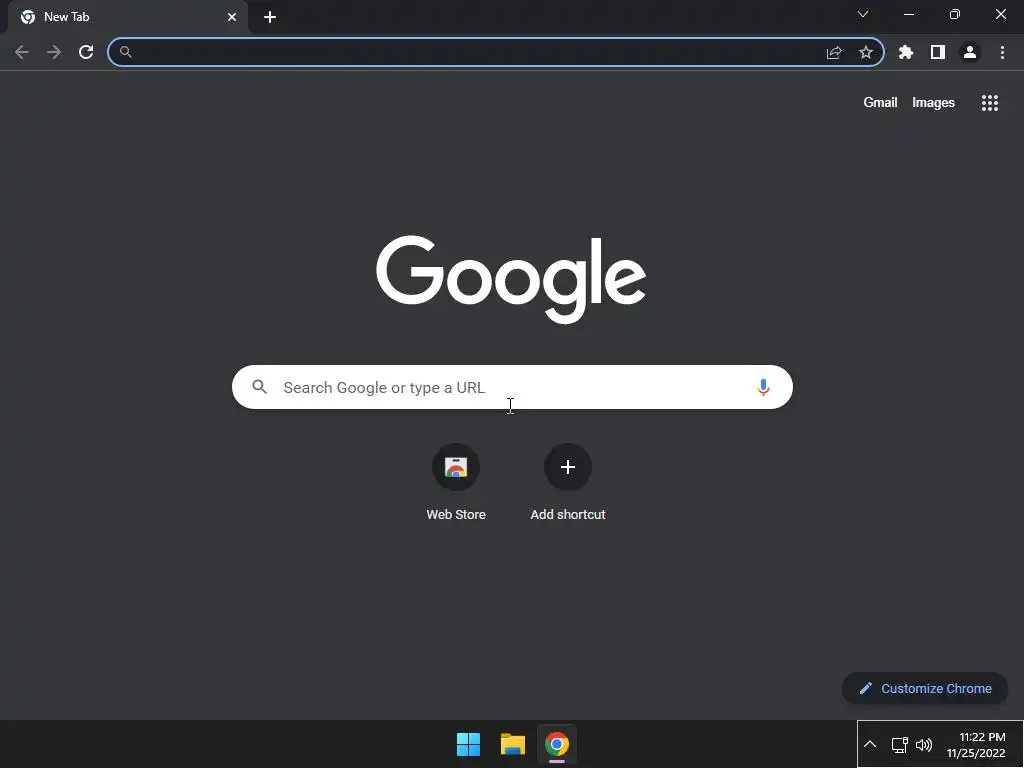Open the Chrome profile avatar menu
1024x768 pixels.
(970, 52)
